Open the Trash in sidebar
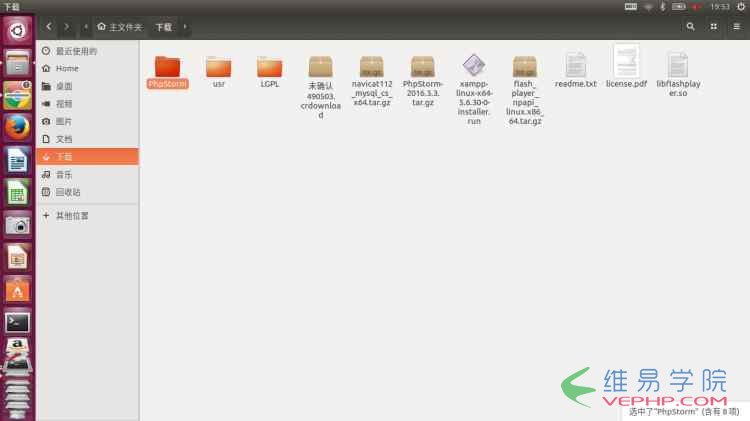 (88, 192)
